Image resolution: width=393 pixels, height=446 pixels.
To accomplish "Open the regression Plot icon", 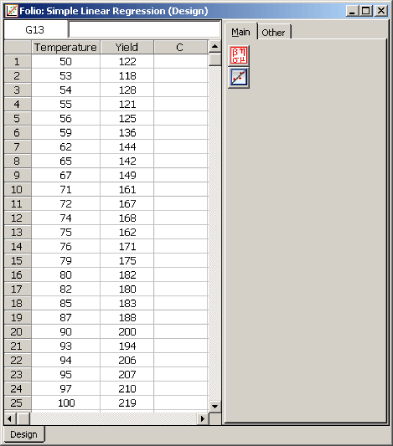I will pyautogui.click(x=239, y=78).
